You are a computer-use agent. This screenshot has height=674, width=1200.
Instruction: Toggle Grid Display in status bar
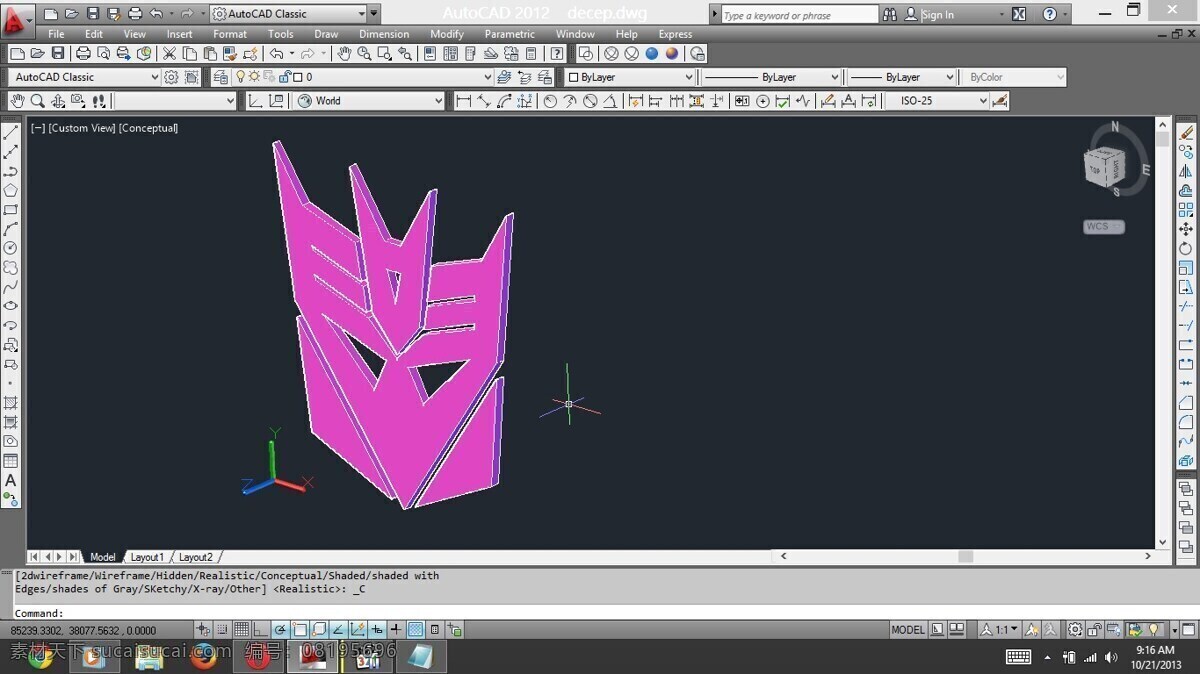(242, 630)
